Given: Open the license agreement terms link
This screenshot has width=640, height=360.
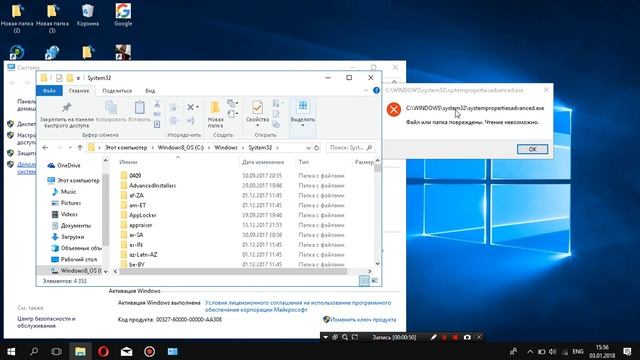Looking at the screenshot, I should point(298,306).
